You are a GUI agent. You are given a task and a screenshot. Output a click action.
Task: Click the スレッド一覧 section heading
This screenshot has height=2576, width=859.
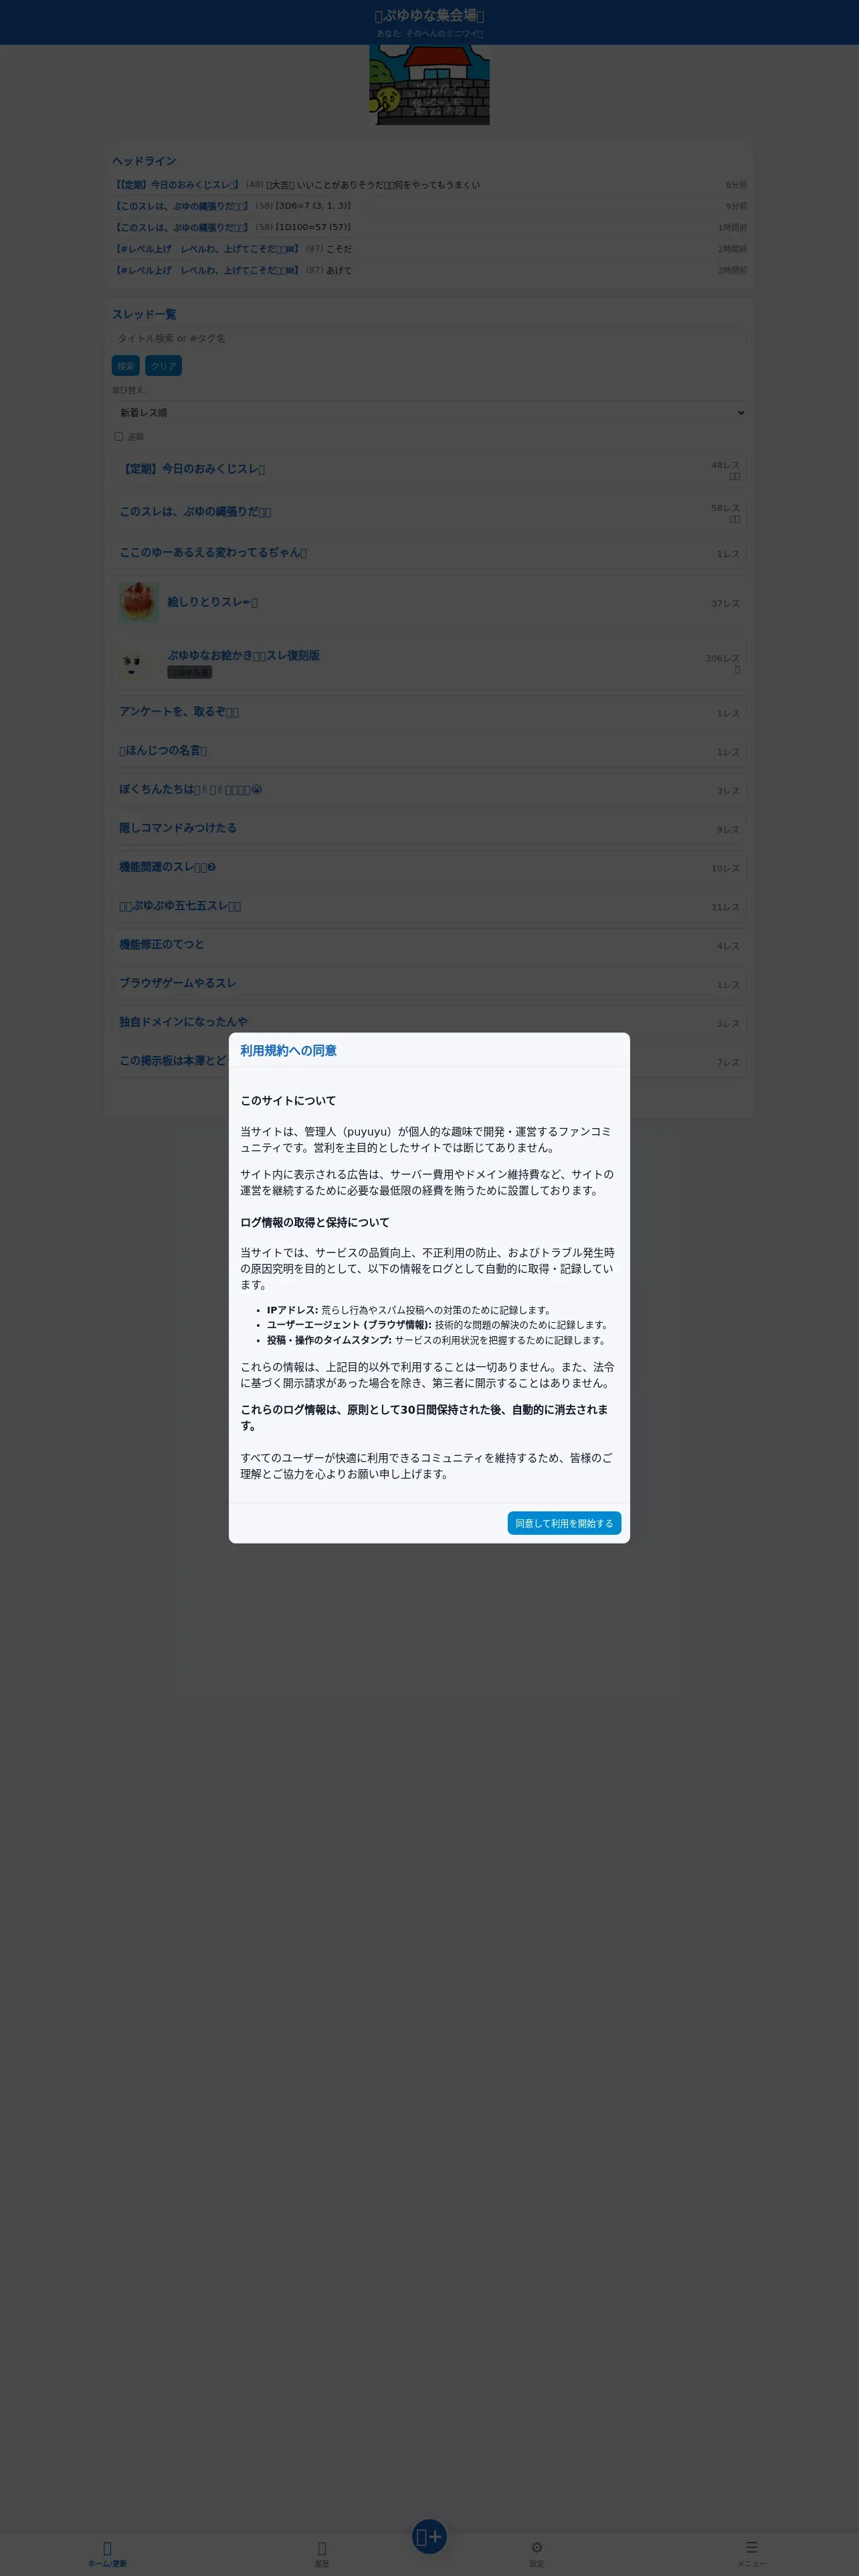(144, 314)
